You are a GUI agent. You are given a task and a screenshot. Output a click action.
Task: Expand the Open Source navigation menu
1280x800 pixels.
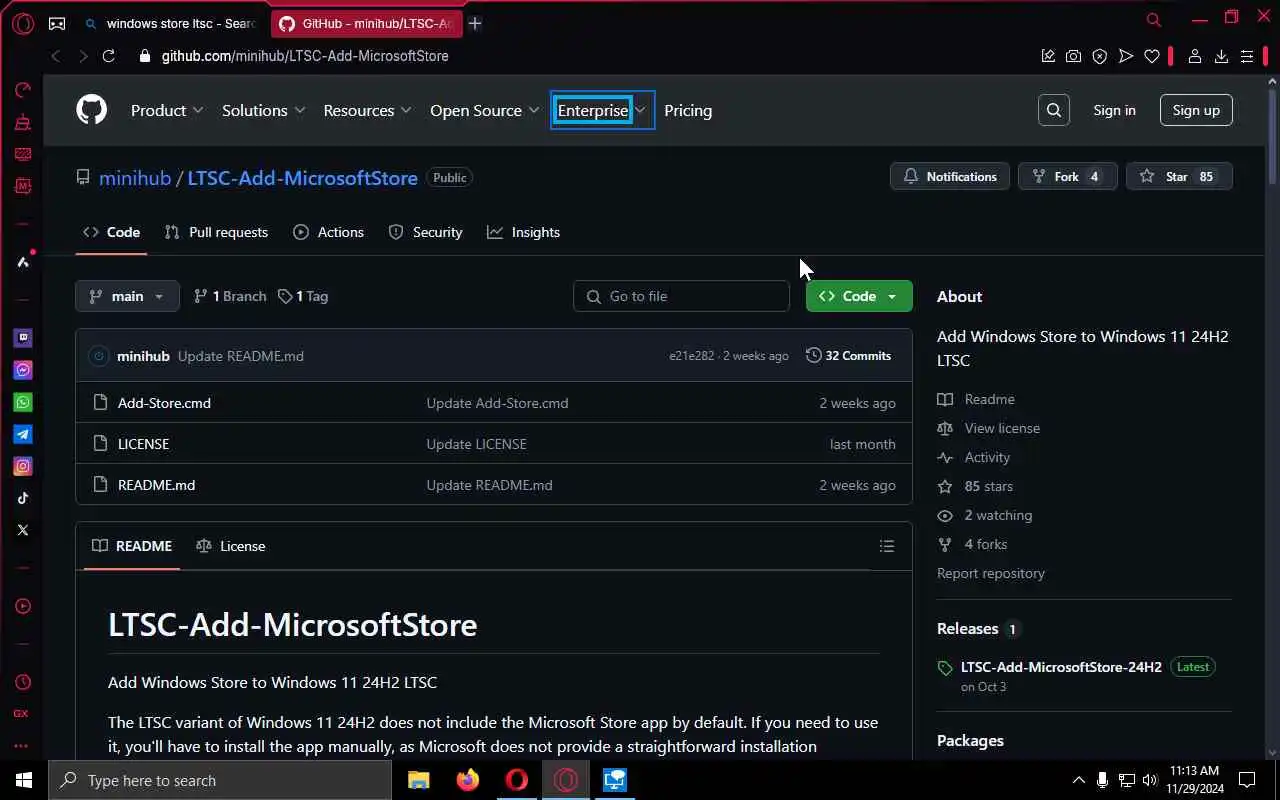[485, 110]
